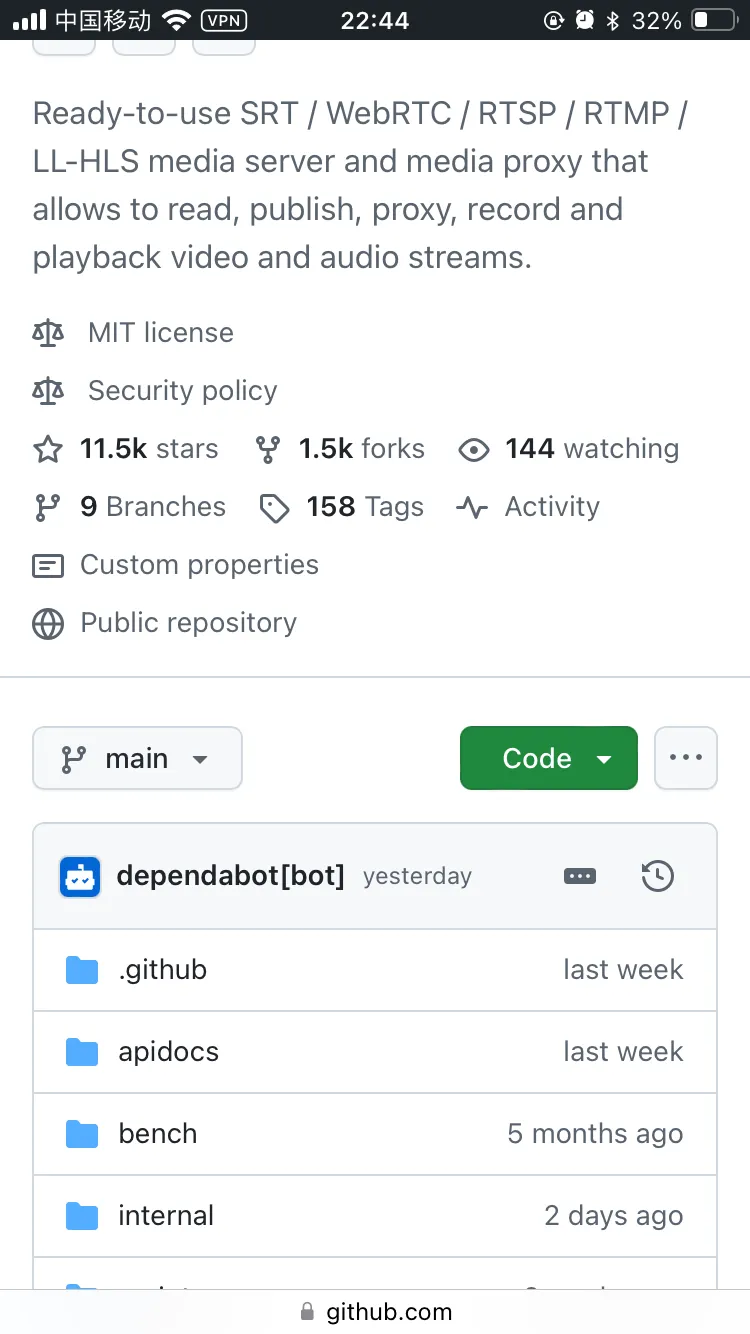Open the commit history clock icon
Screen dimensions: 750x1334
point(657,877)
